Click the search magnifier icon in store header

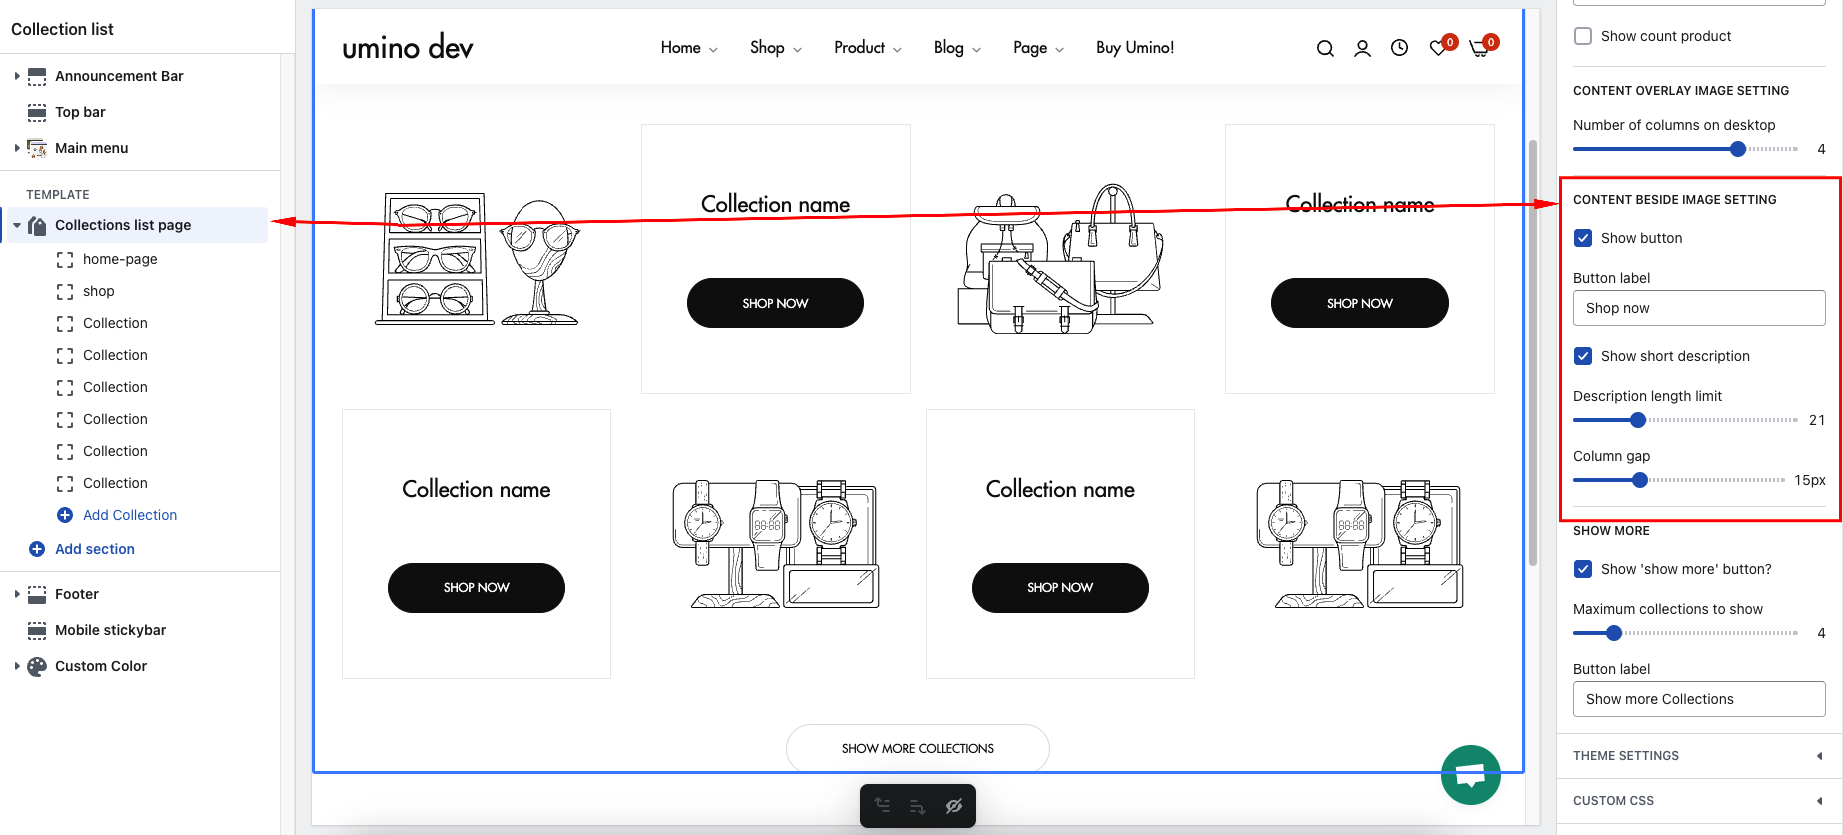pyautogui.click(x=1325, y=48)
